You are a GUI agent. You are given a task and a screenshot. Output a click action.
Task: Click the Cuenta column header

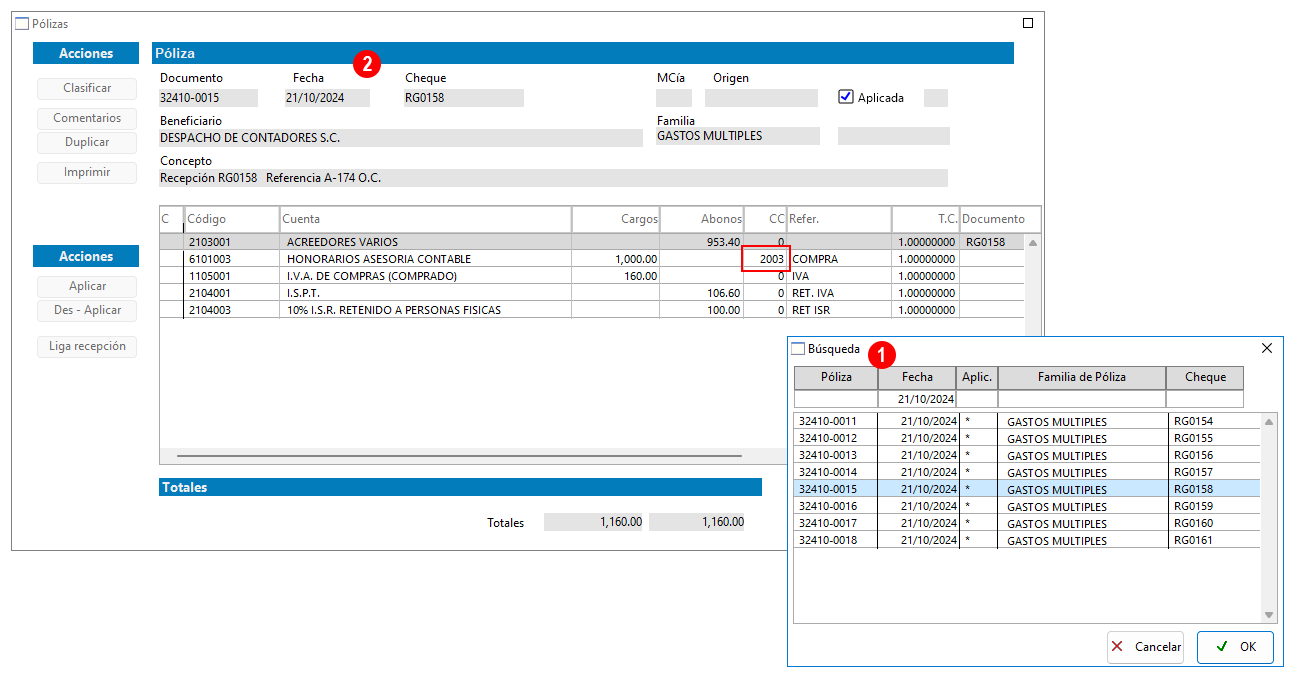425,219
